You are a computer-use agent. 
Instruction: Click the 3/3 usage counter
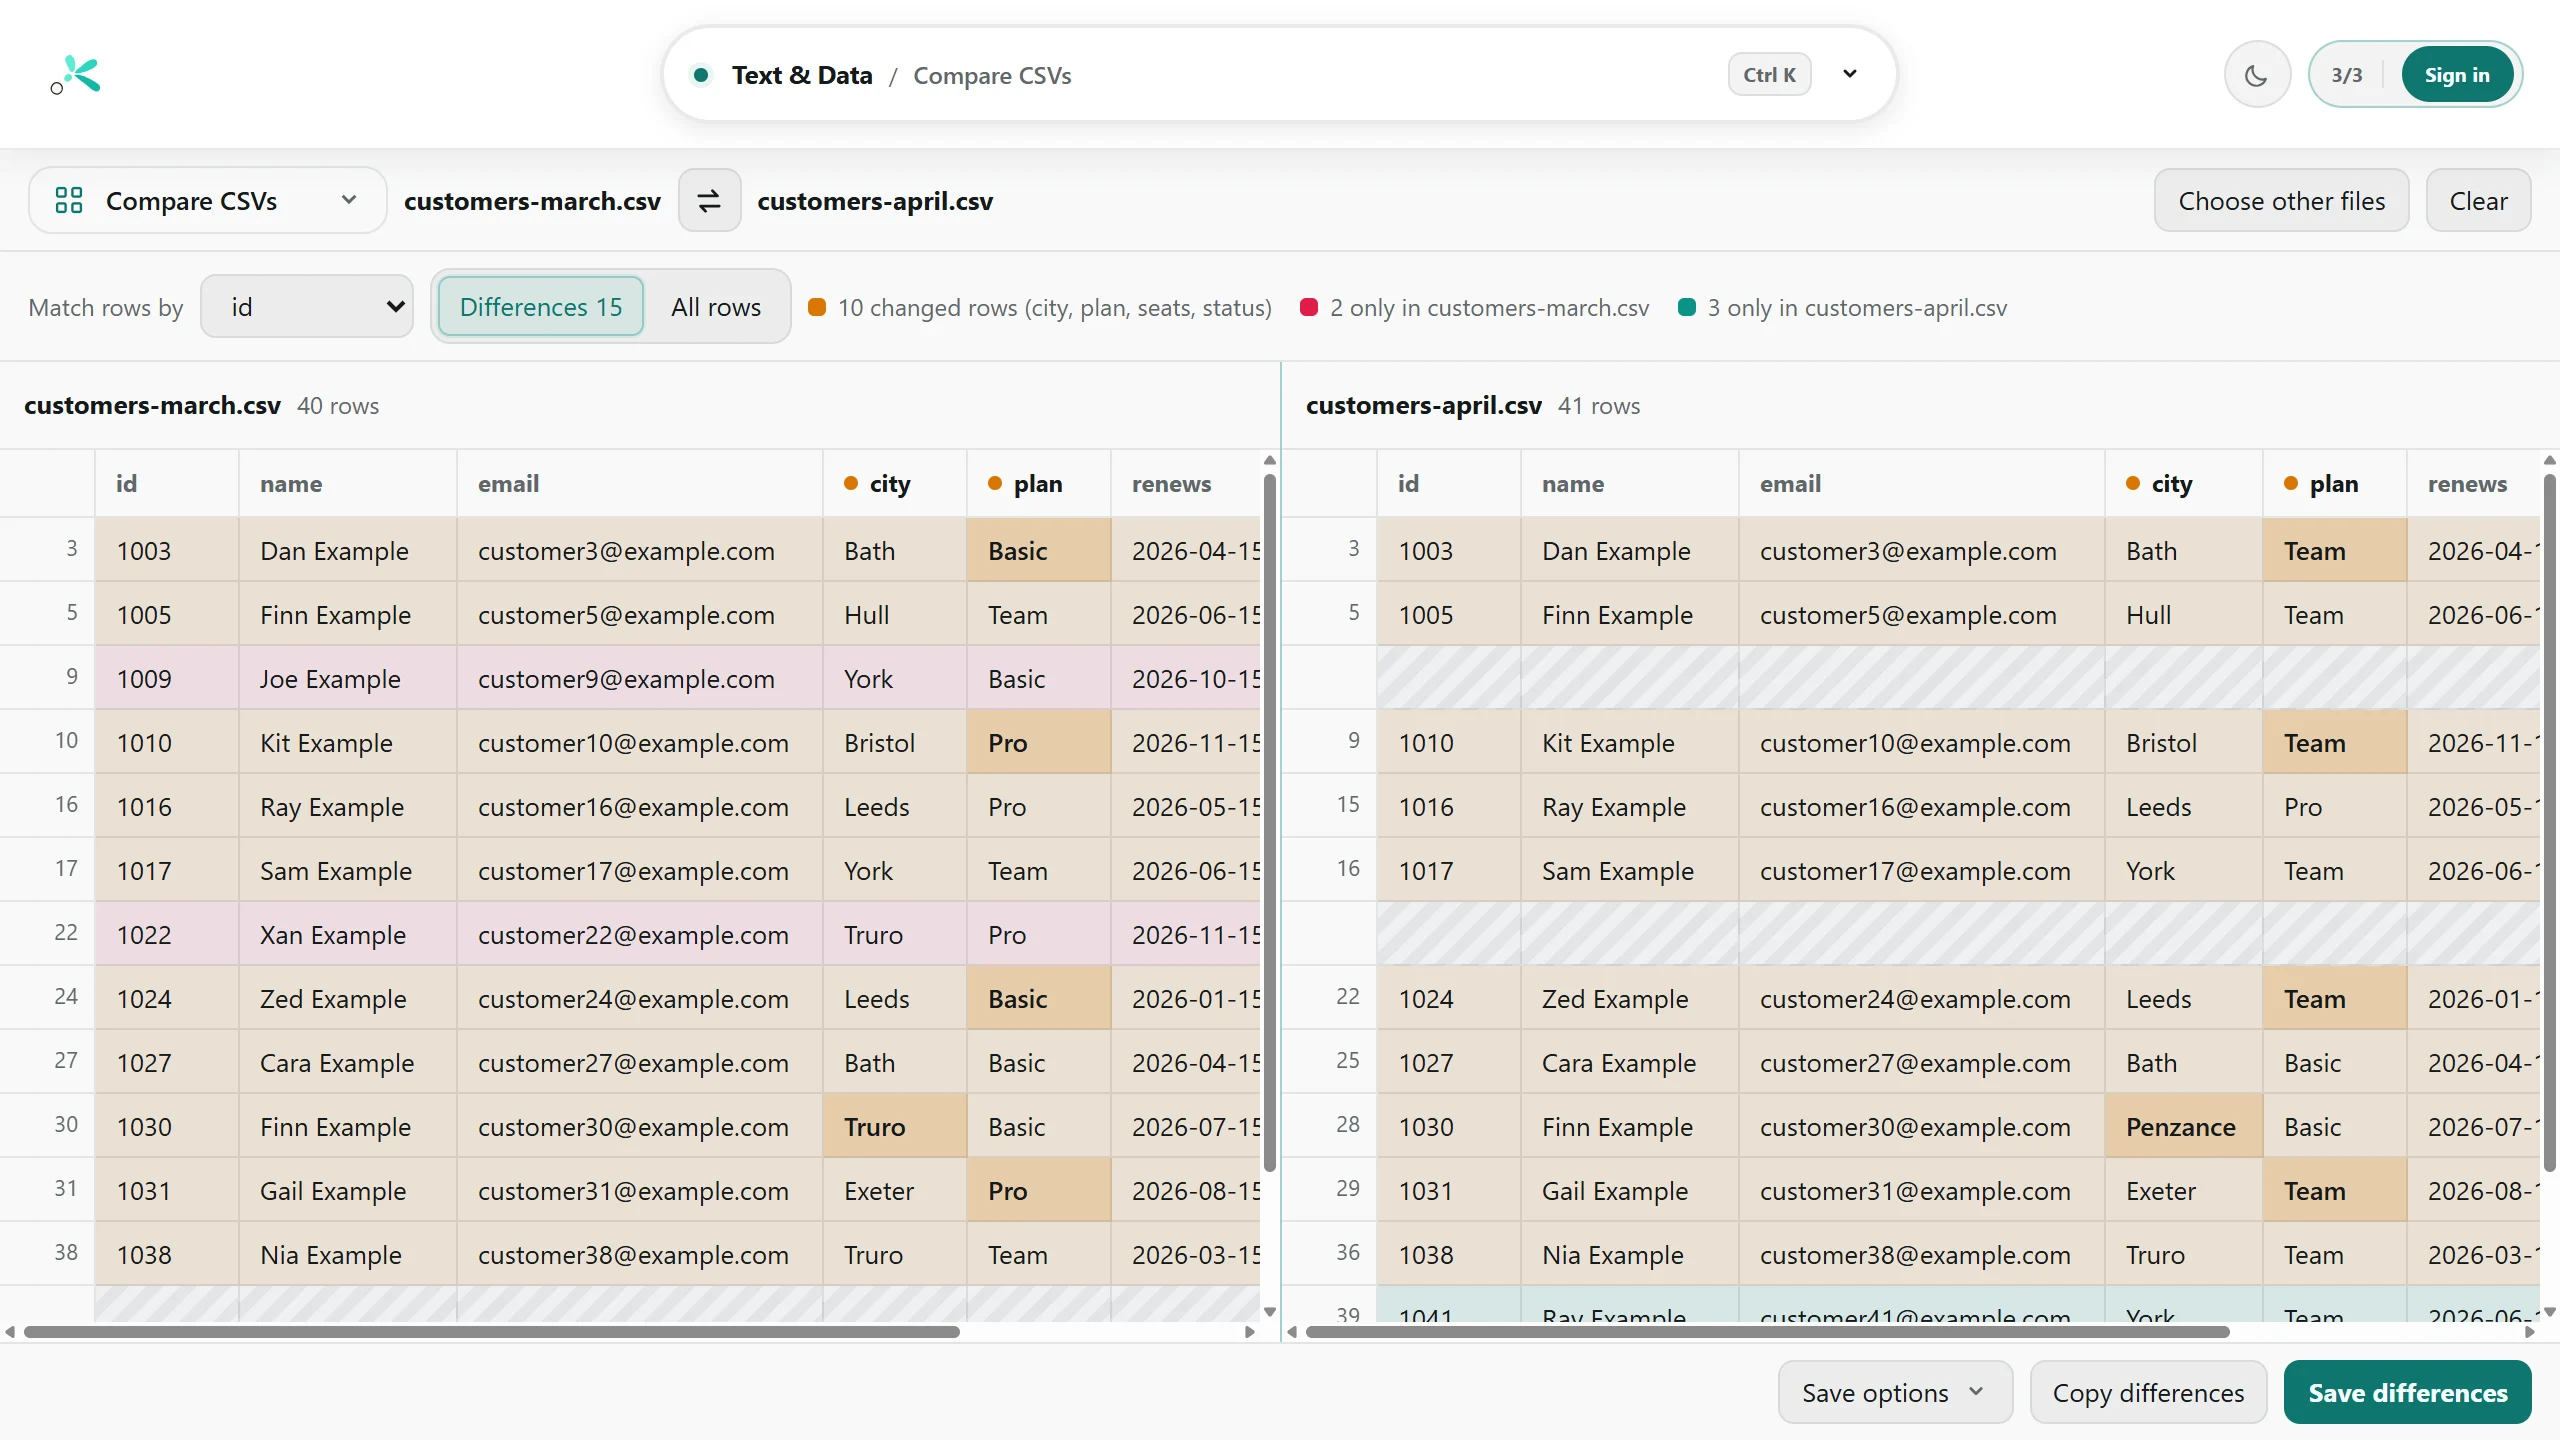[2346, 75]
